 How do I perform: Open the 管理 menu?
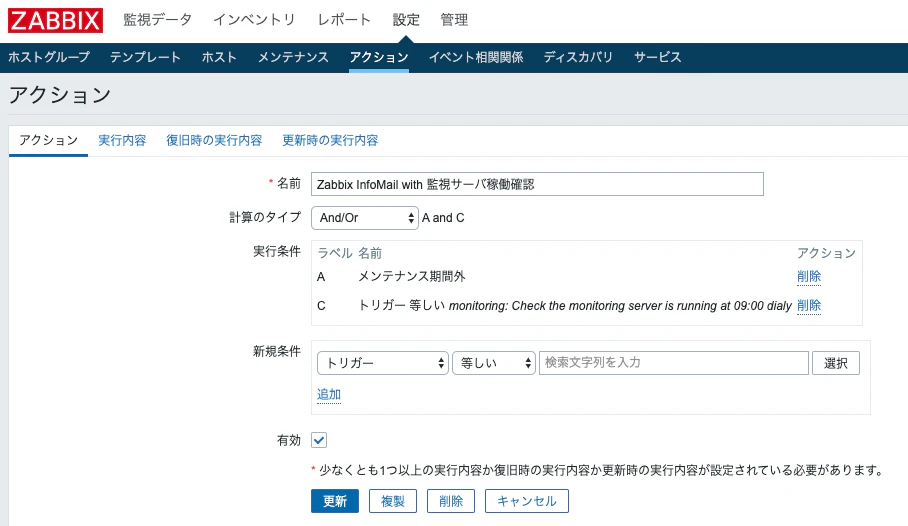point(454,20)
